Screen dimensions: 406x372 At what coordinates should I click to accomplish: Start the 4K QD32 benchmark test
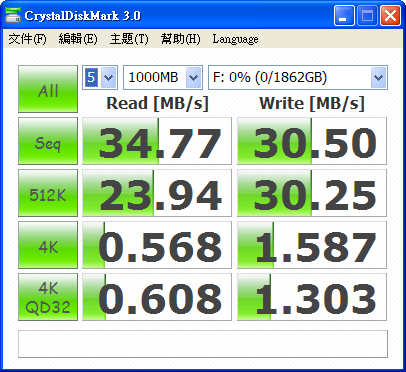point(48,297)
